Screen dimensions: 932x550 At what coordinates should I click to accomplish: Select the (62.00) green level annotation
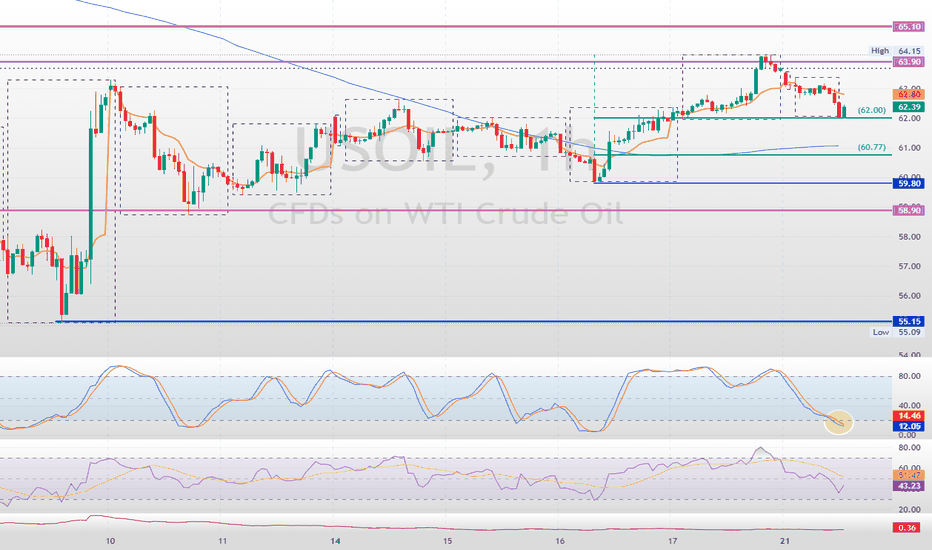coord(871,110)
